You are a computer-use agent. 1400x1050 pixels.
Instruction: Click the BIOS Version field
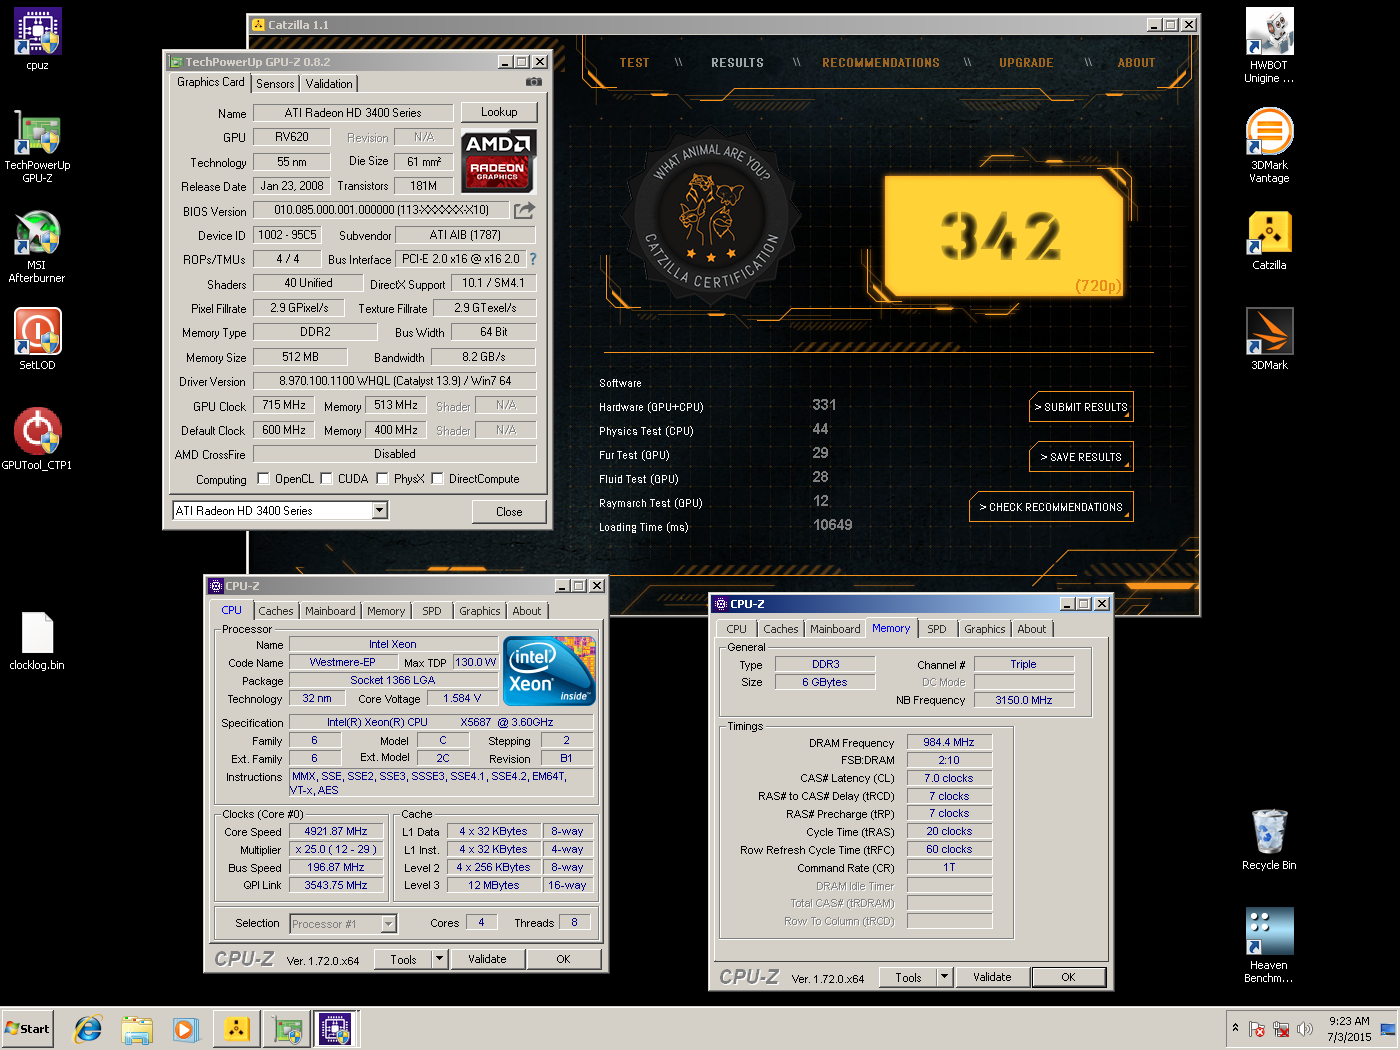coord(381,210)
